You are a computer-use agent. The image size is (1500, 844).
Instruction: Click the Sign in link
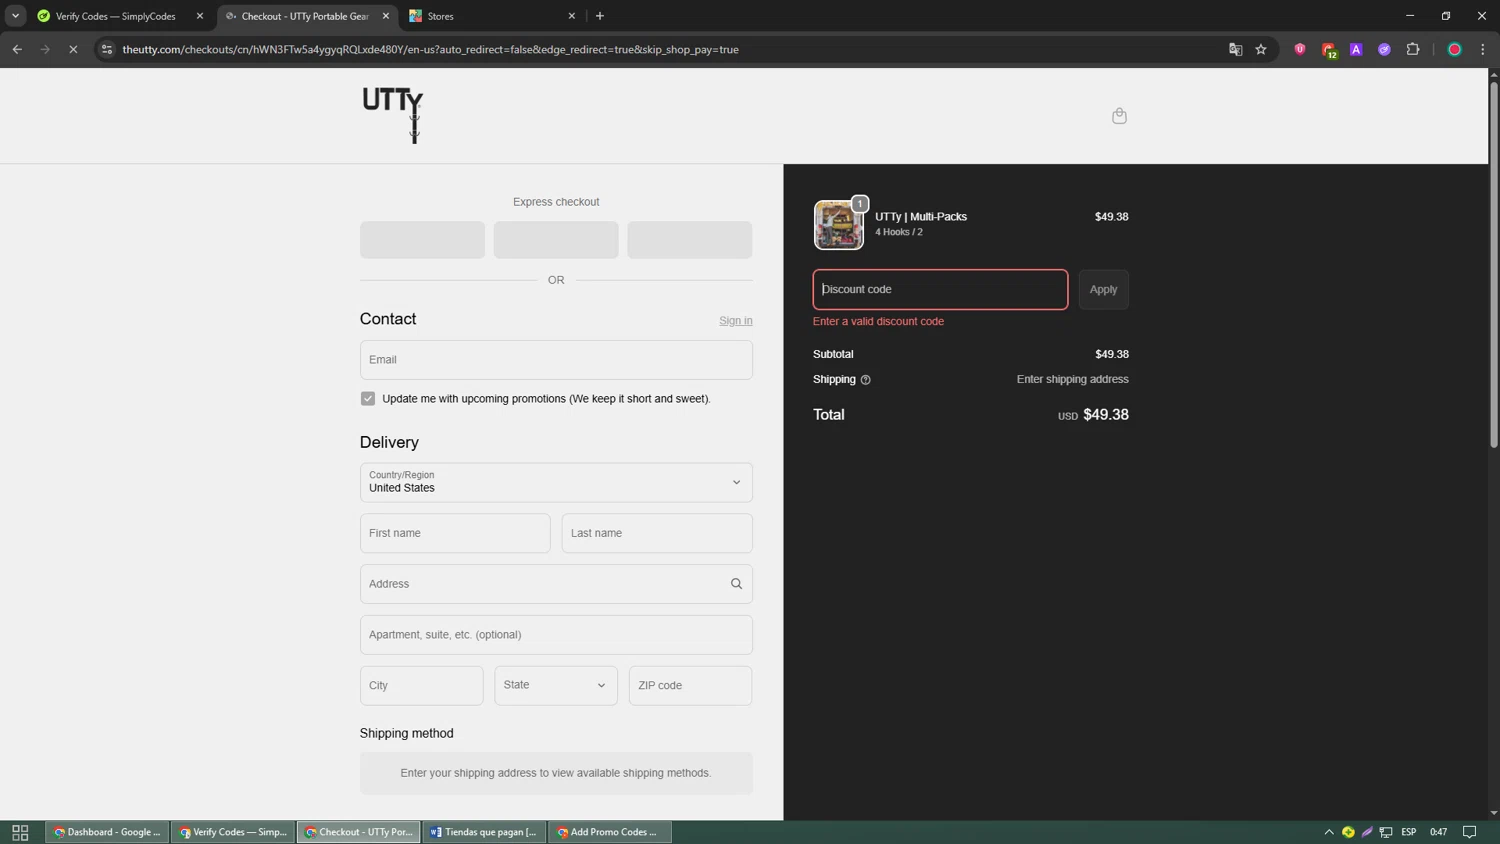click(735, 321)
